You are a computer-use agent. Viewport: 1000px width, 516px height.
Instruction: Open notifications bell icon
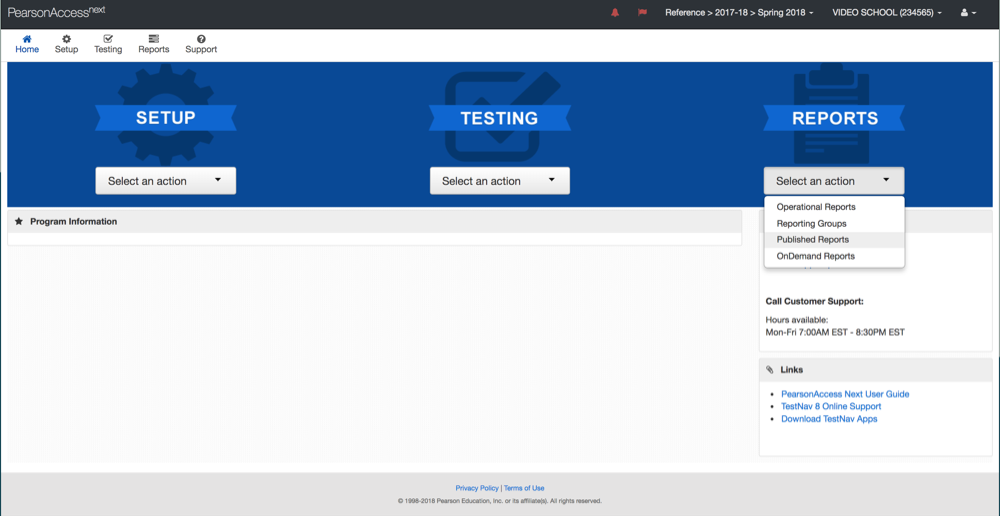click(x=615, y=13)
